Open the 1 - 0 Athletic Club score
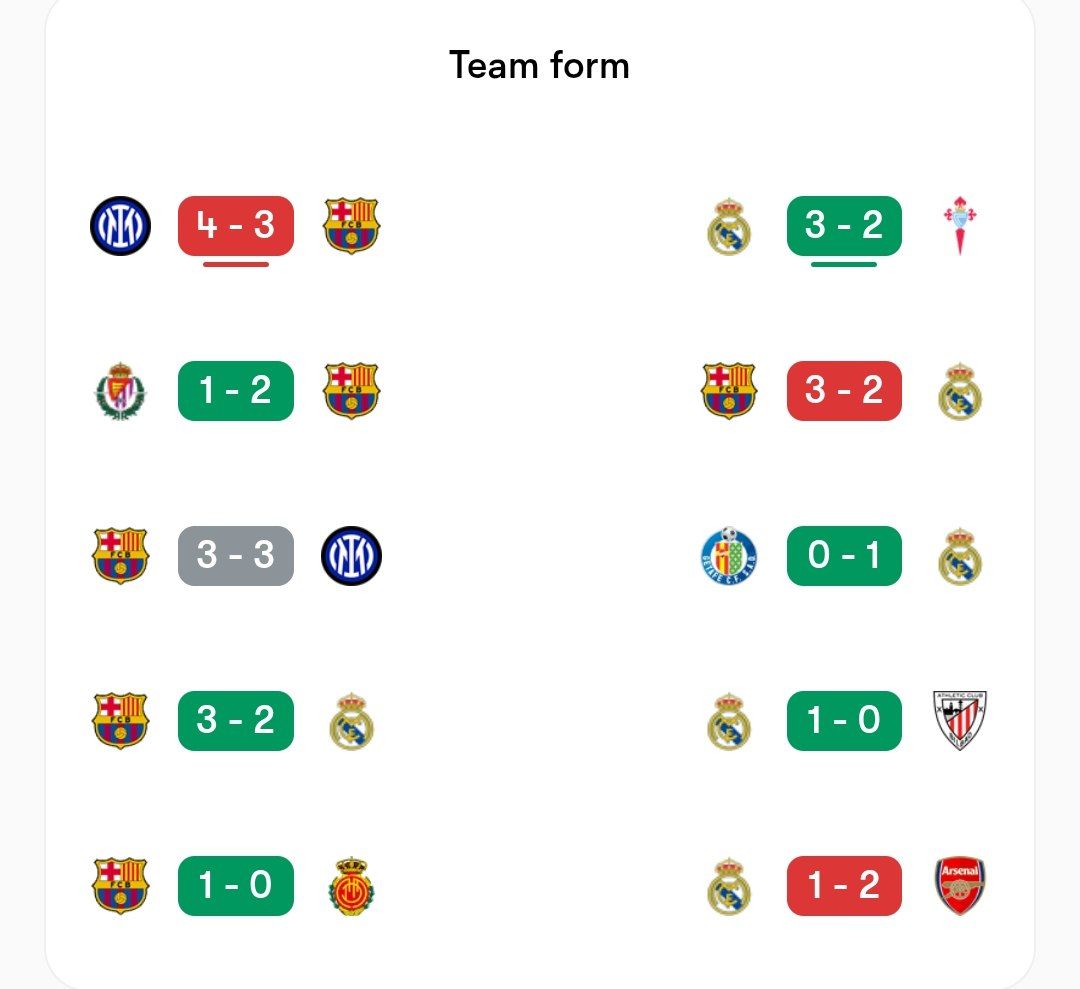Screen dimensions: 1080x989 [844, 720]
